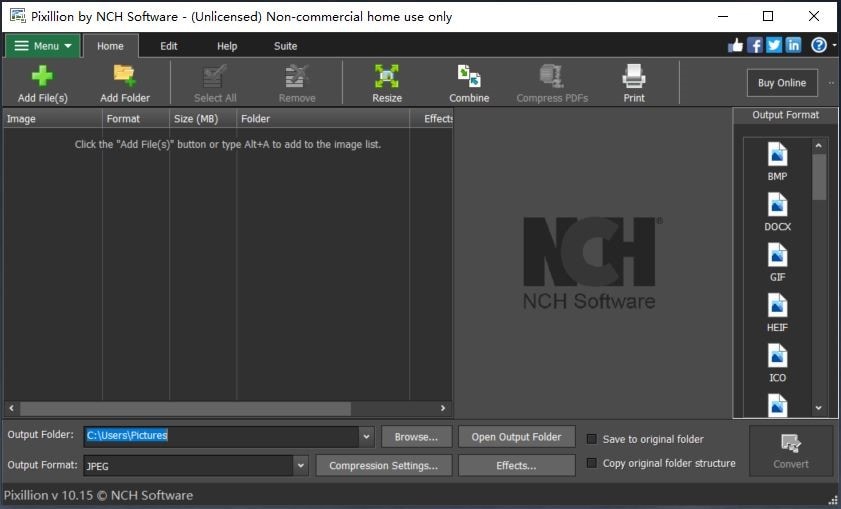The height and width of the screenshot is (509, 841).
Task: Click the Remove toolbar icon
Action: 297,76
